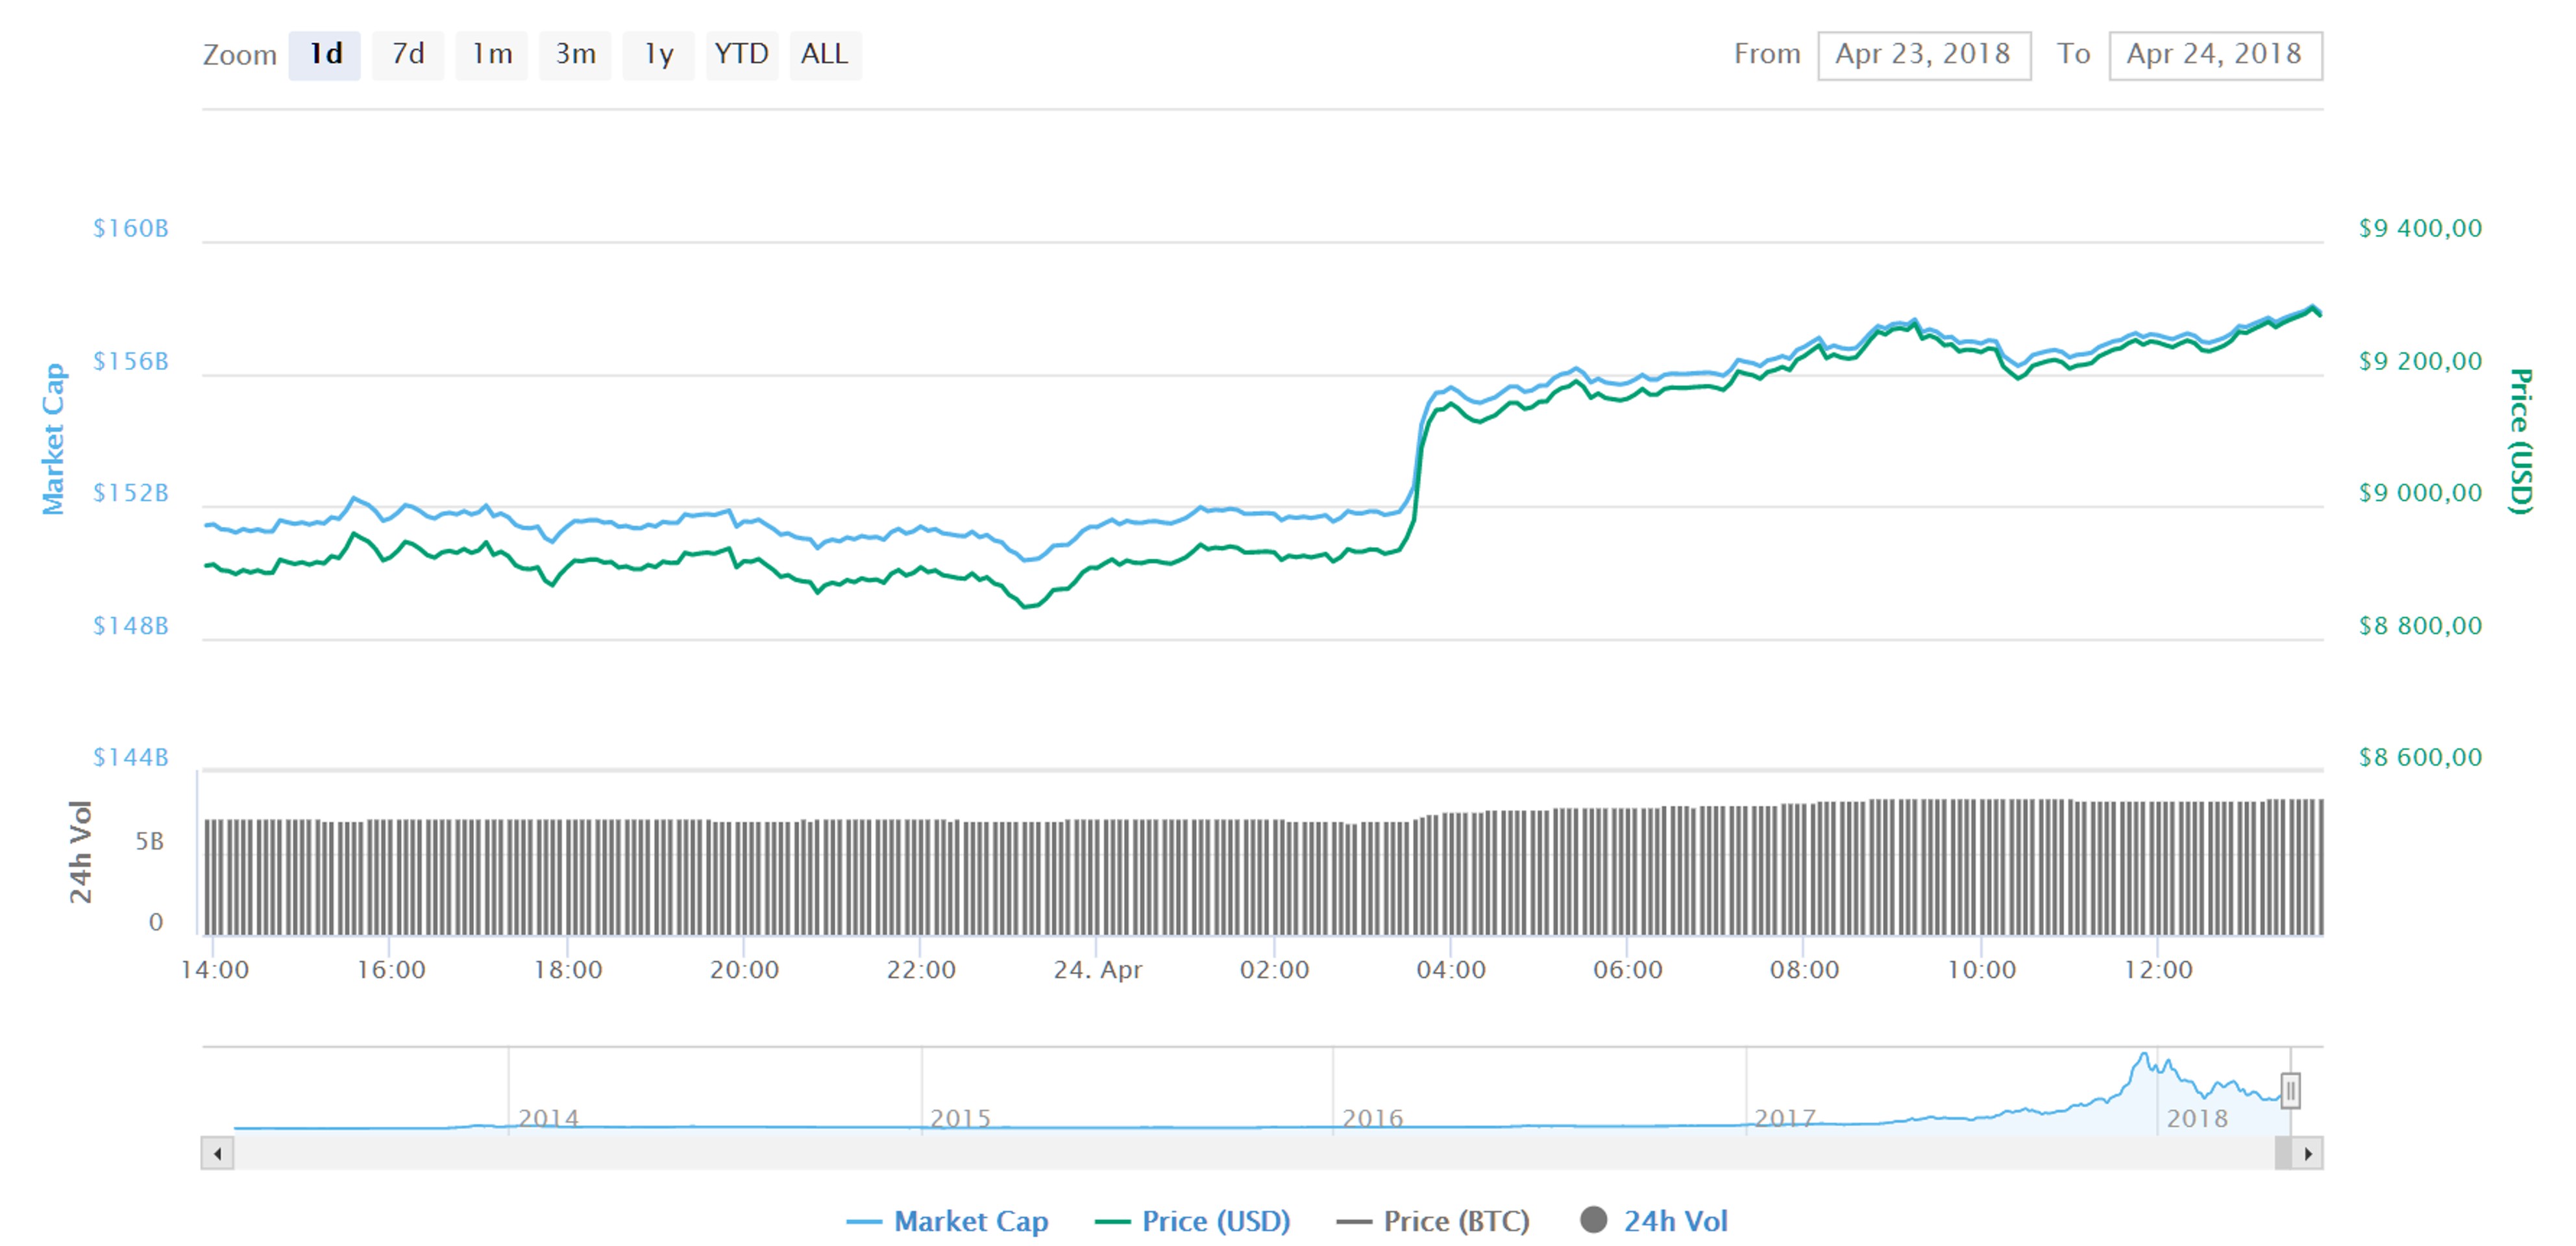Click the 2016 navigator label
The height and width of the screenshot is (1246, 2576).
(x=1373, y=1118)
